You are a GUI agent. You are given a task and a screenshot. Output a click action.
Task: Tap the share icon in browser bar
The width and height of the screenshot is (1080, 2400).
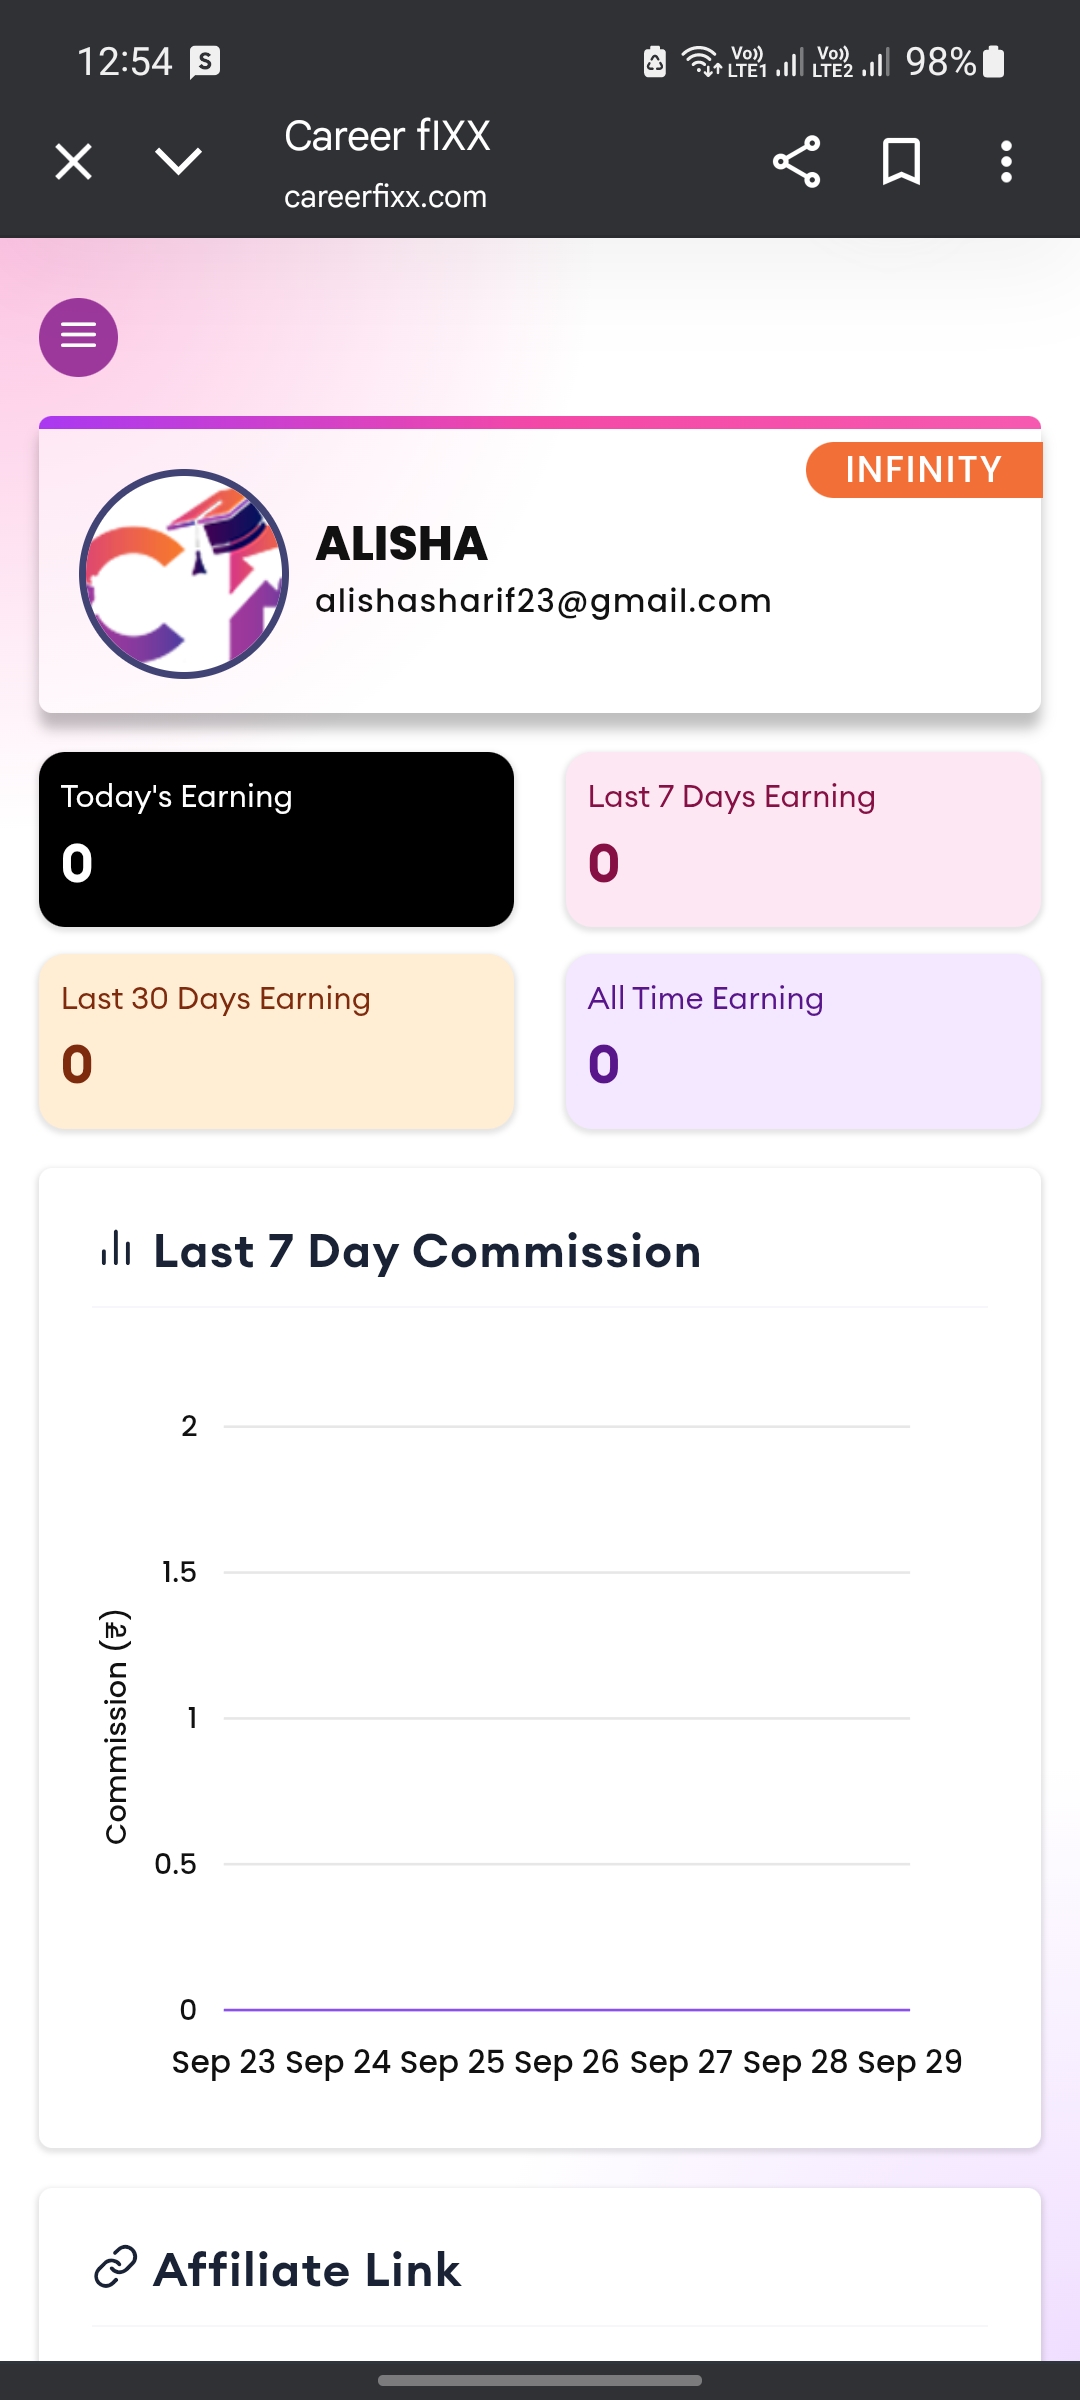(796, 162)
